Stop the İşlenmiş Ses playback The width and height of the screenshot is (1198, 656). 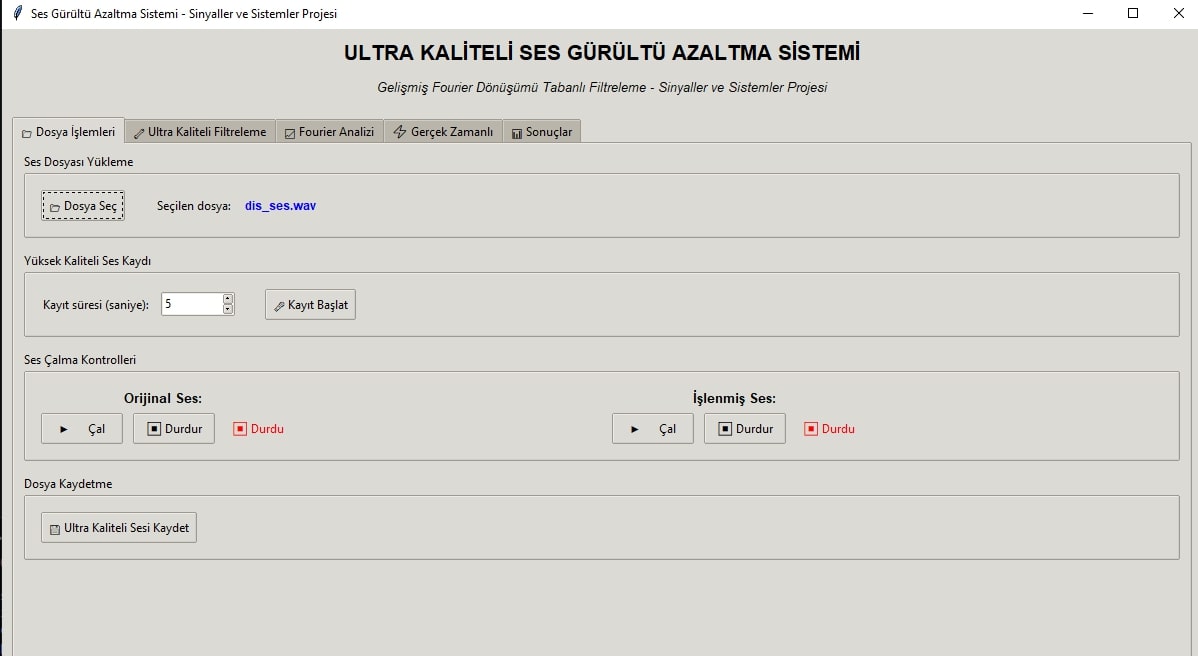coord(745,429)
